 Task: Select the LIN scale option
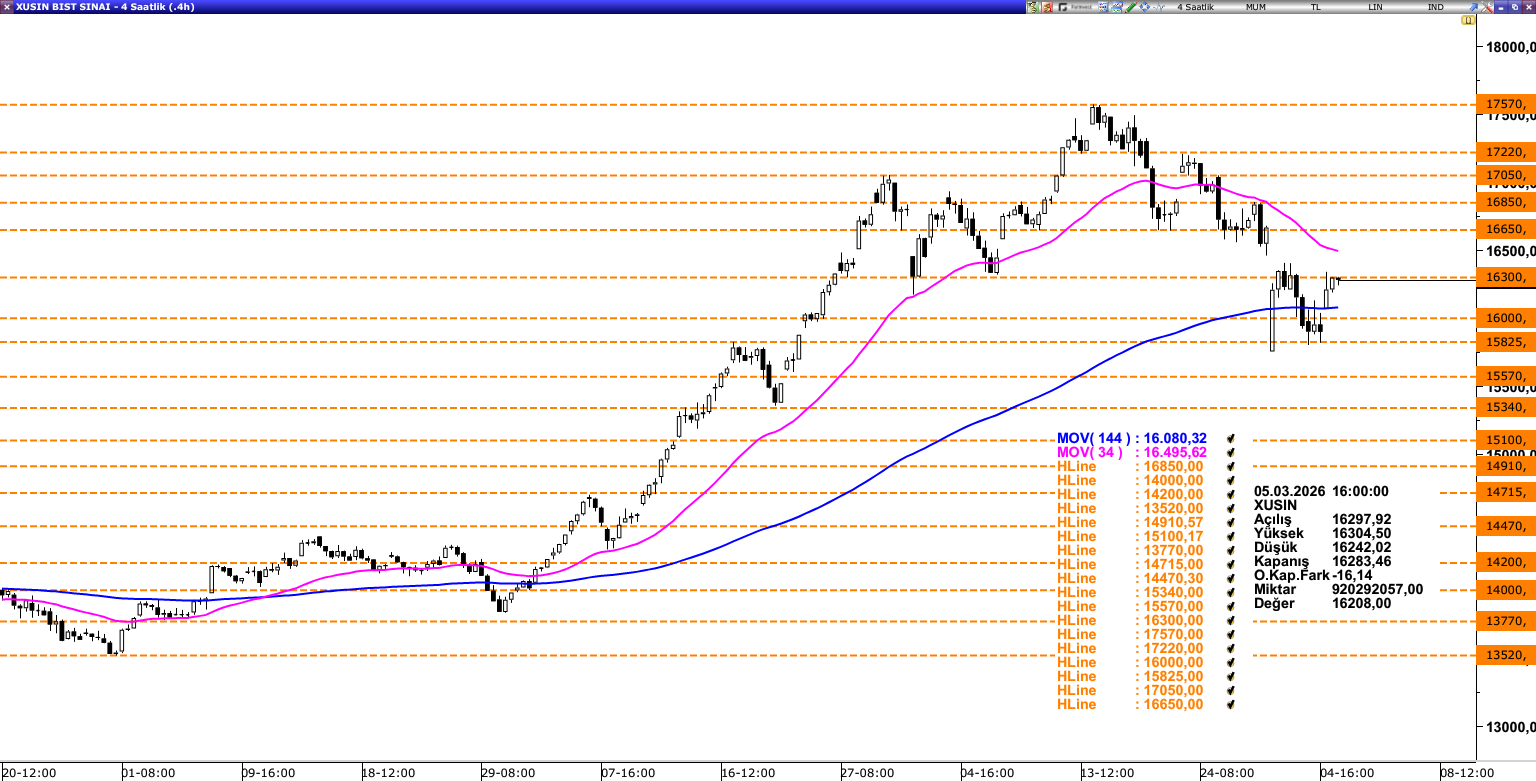pyautogui.click(x=1376, y=7)
